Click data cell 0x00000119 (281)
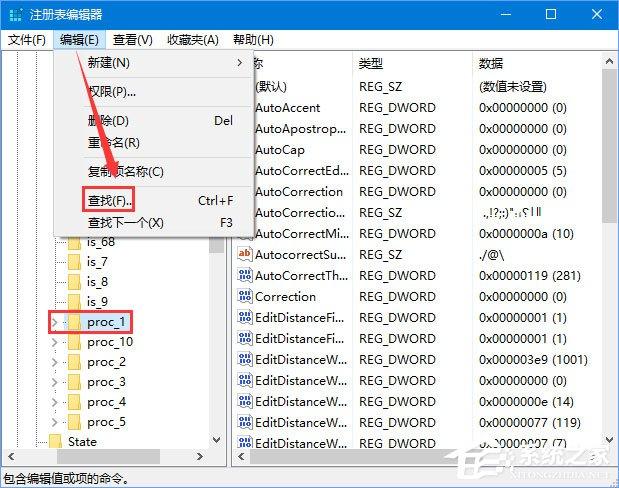 [x=530, y=276]
